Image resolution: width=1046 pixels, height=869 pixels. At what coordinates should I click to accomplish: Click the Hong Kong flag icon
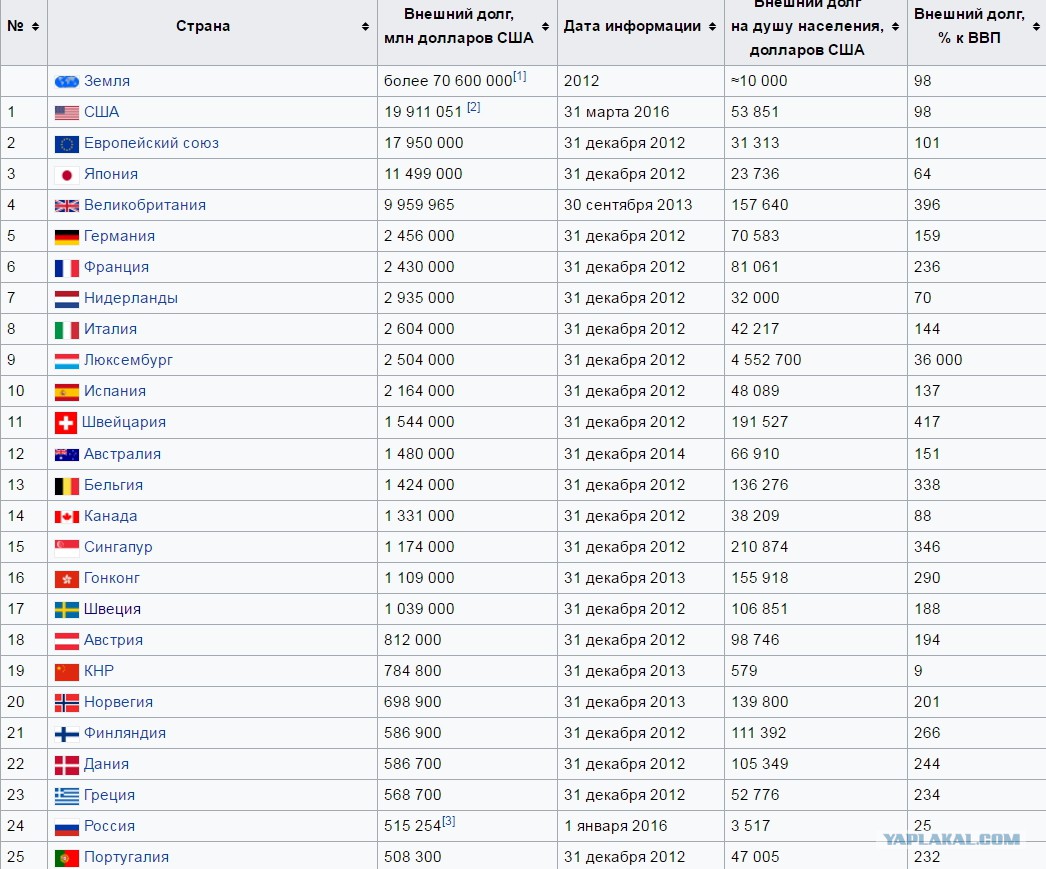click(x=67, y=579)
